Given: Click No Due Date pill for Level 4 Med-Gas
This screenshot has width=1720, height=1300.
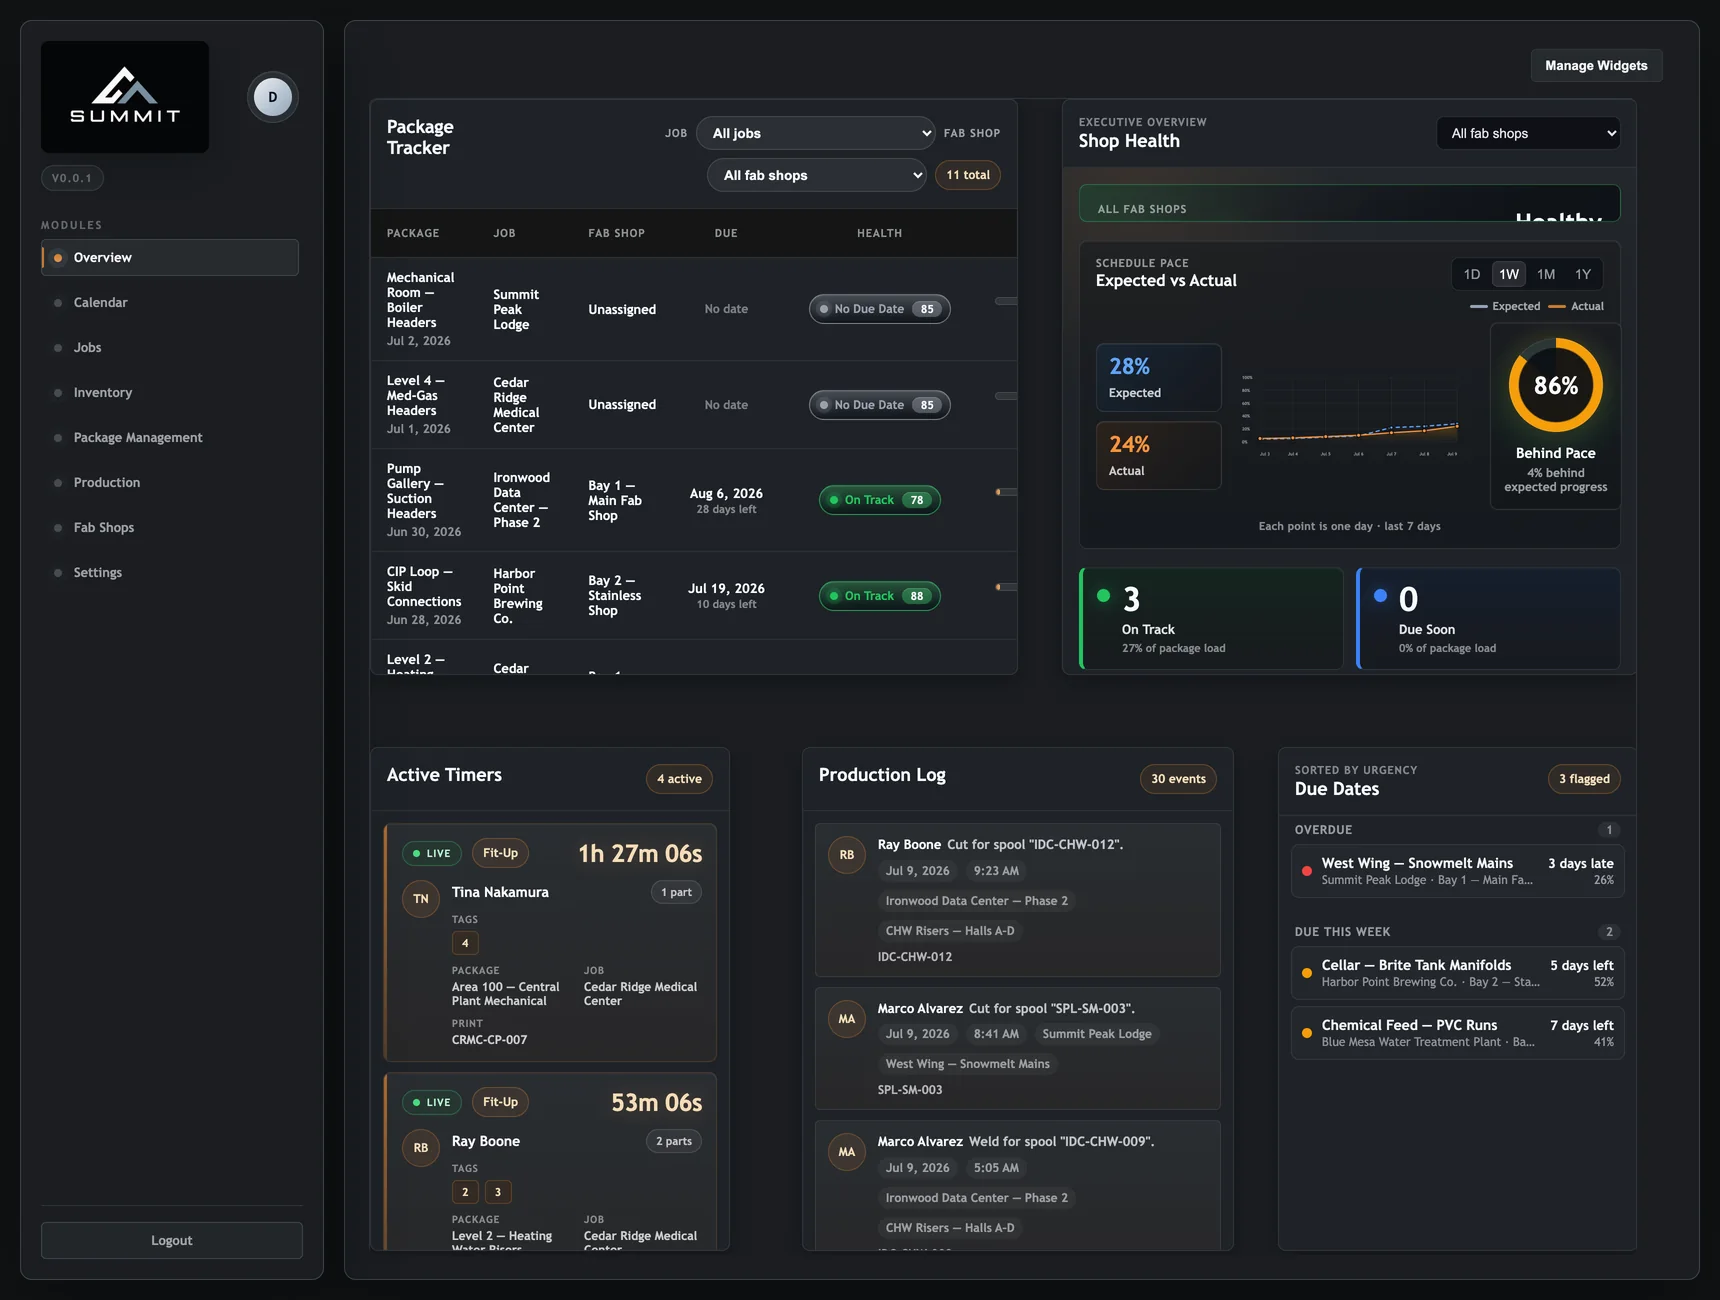Looking at the screenshot, I should click(879, 405).
